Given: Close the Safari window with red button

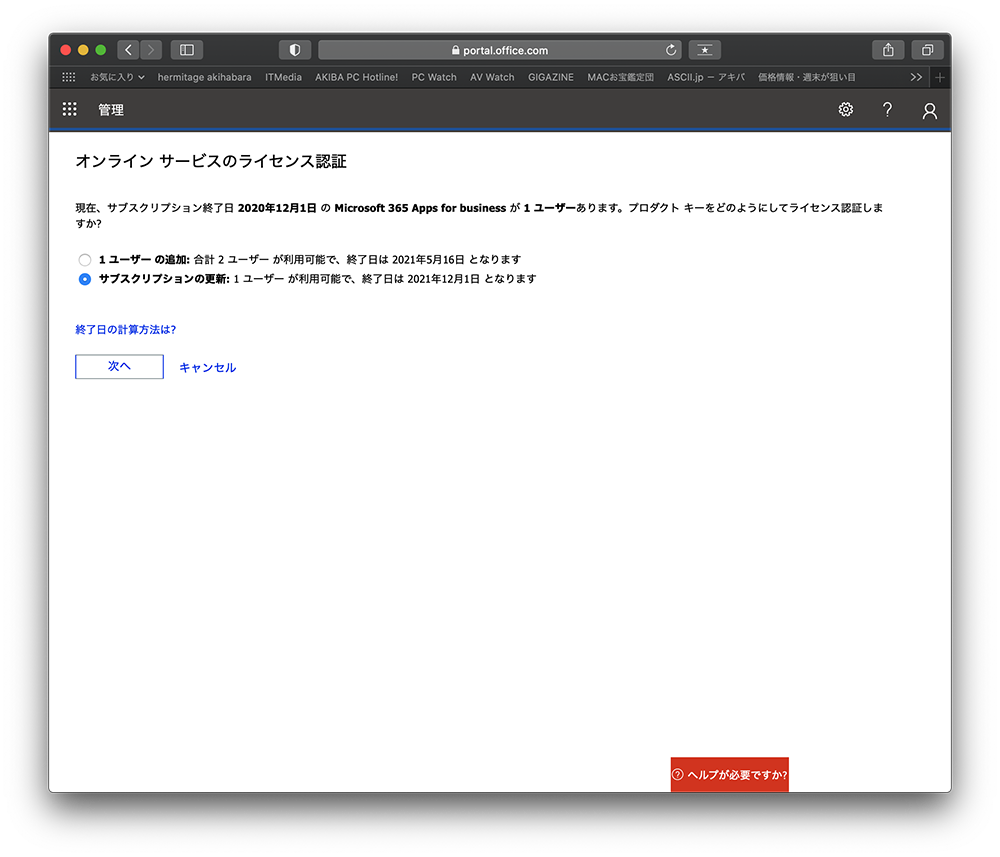Looking at the screenshot, I should coord(66,50).
